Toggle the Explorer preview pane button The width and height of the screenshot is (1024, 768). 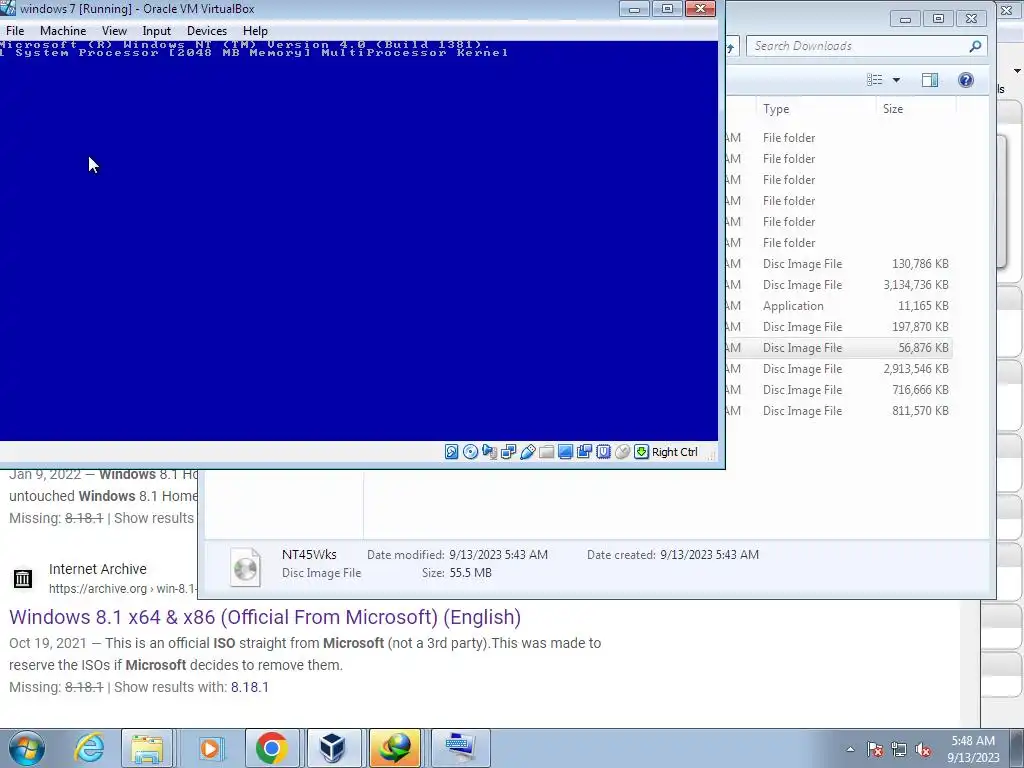930,80
